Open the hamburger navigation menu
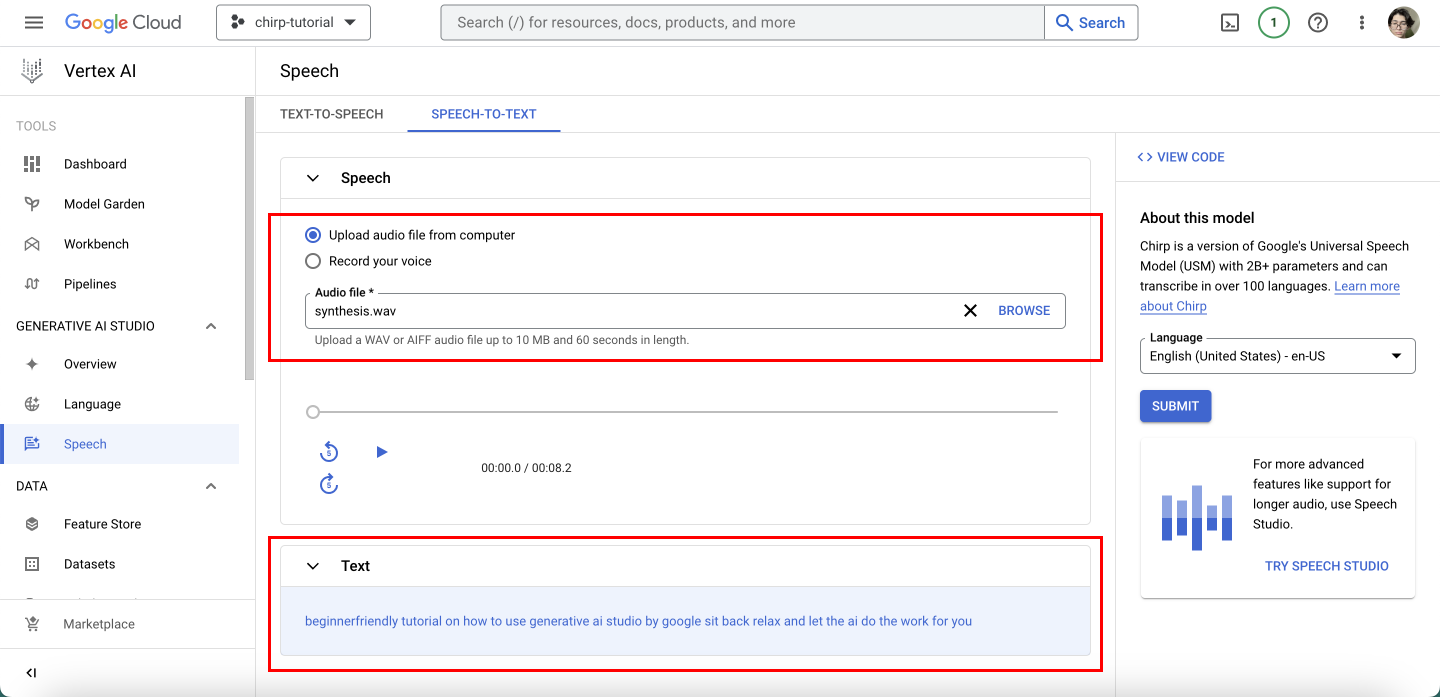The image size is (1440, 697). 34,23
